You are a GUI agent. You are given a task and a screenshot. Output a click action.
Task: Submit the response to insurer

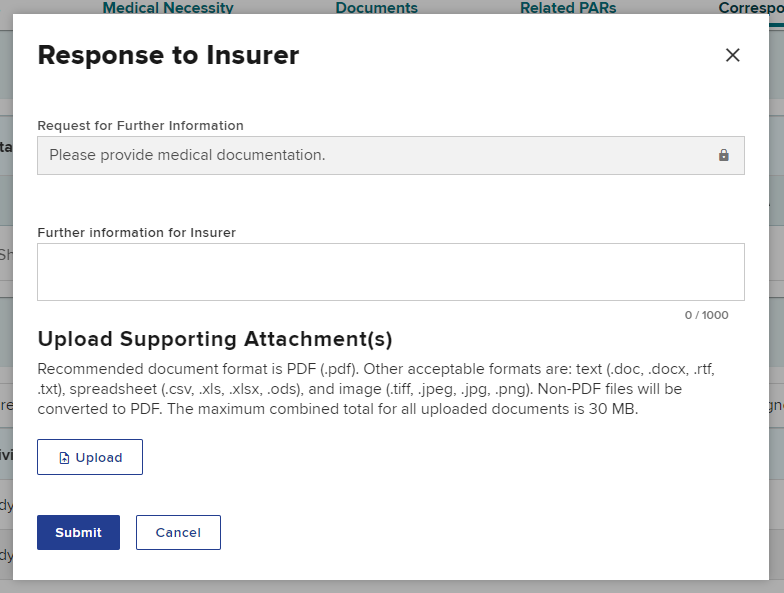pos(78,532)
